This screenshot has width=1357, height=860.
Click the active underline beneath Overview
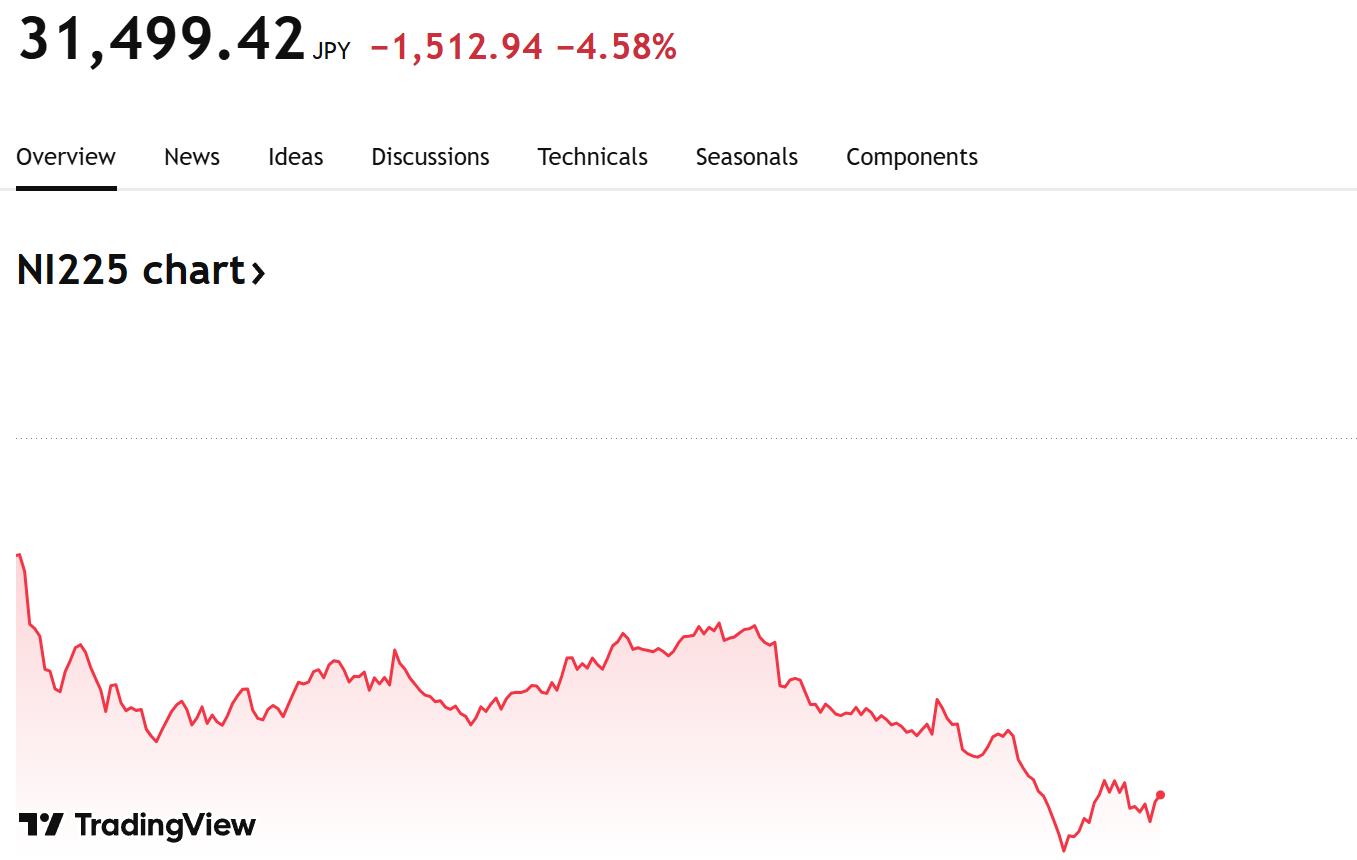coord(66,188)
